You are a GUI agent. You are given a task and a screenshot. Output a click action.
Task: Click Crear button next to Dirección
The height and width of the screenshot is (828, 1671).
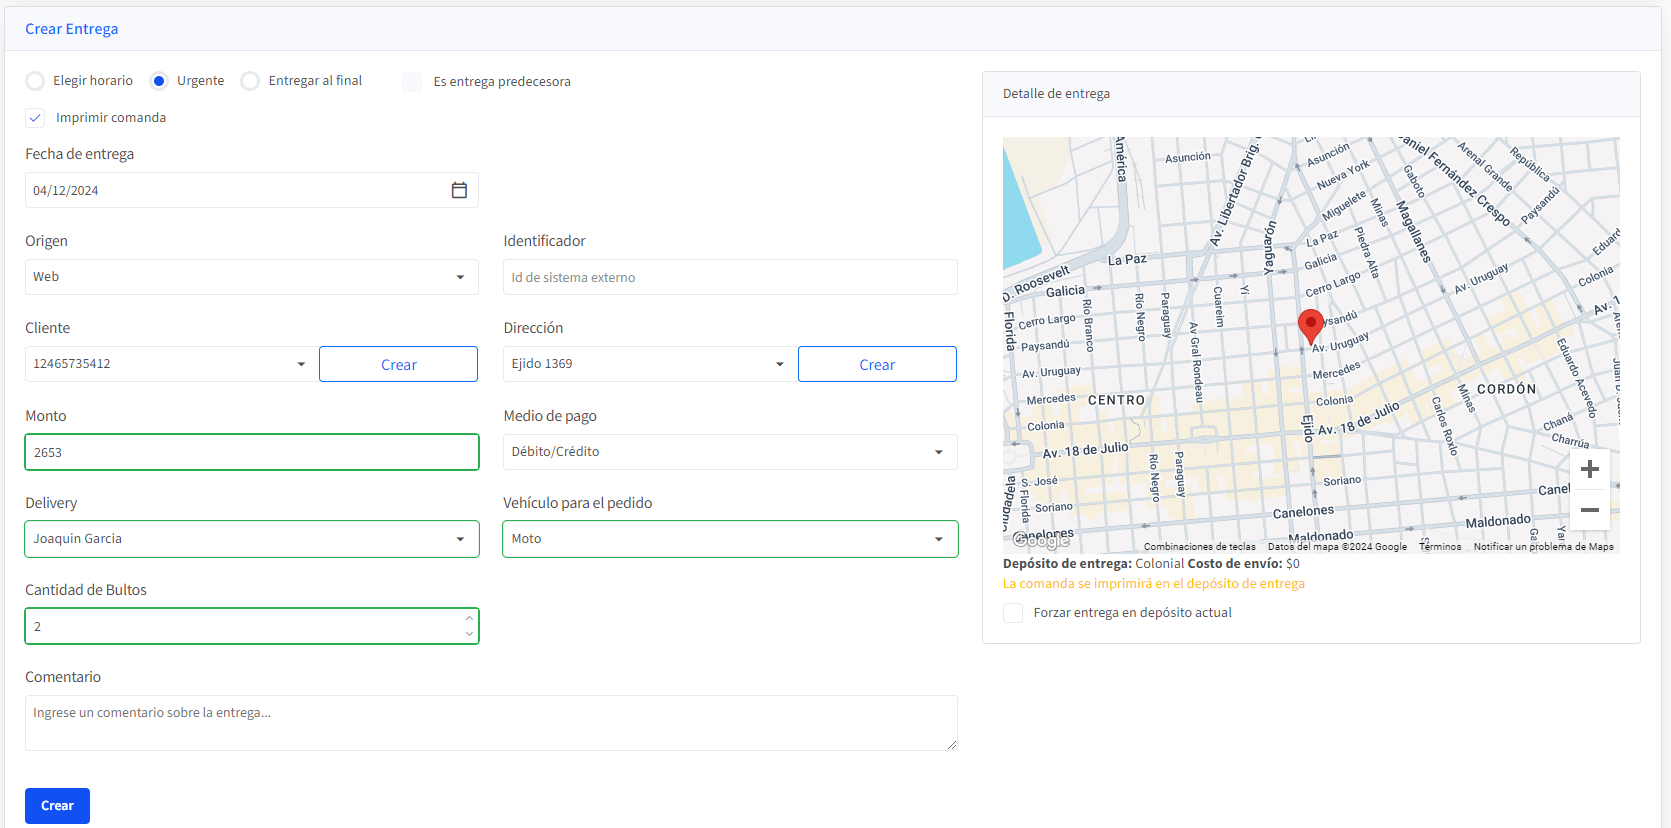(877, 364)
